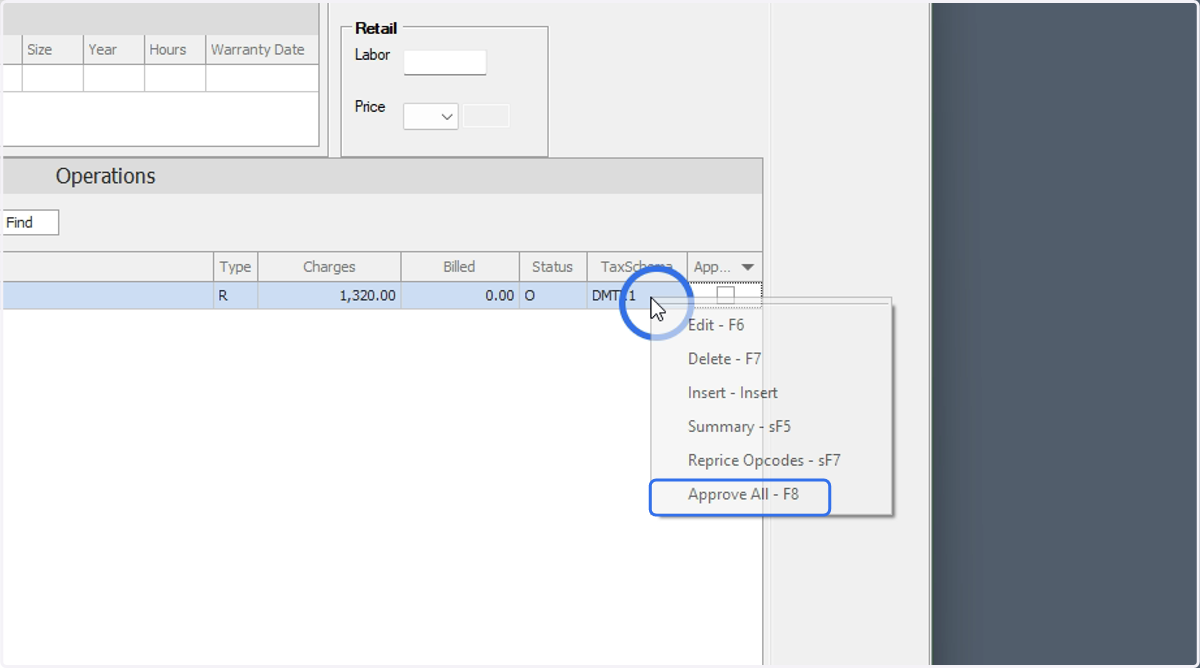Screen dimensions: 1200x668
Task: Sort by the Type column header
Action: [x=236, y=267]
